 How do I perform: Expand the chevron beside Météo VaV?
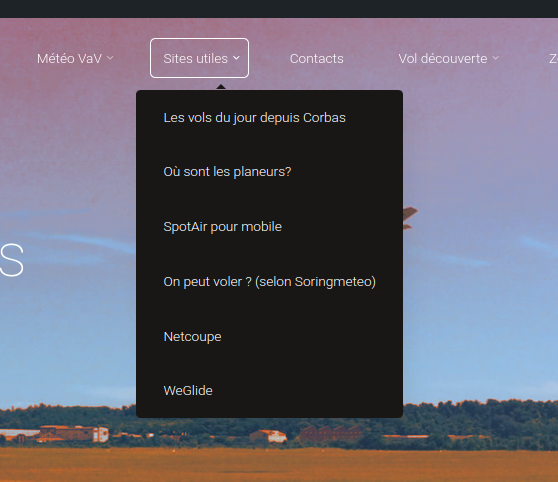pos(110,58)
